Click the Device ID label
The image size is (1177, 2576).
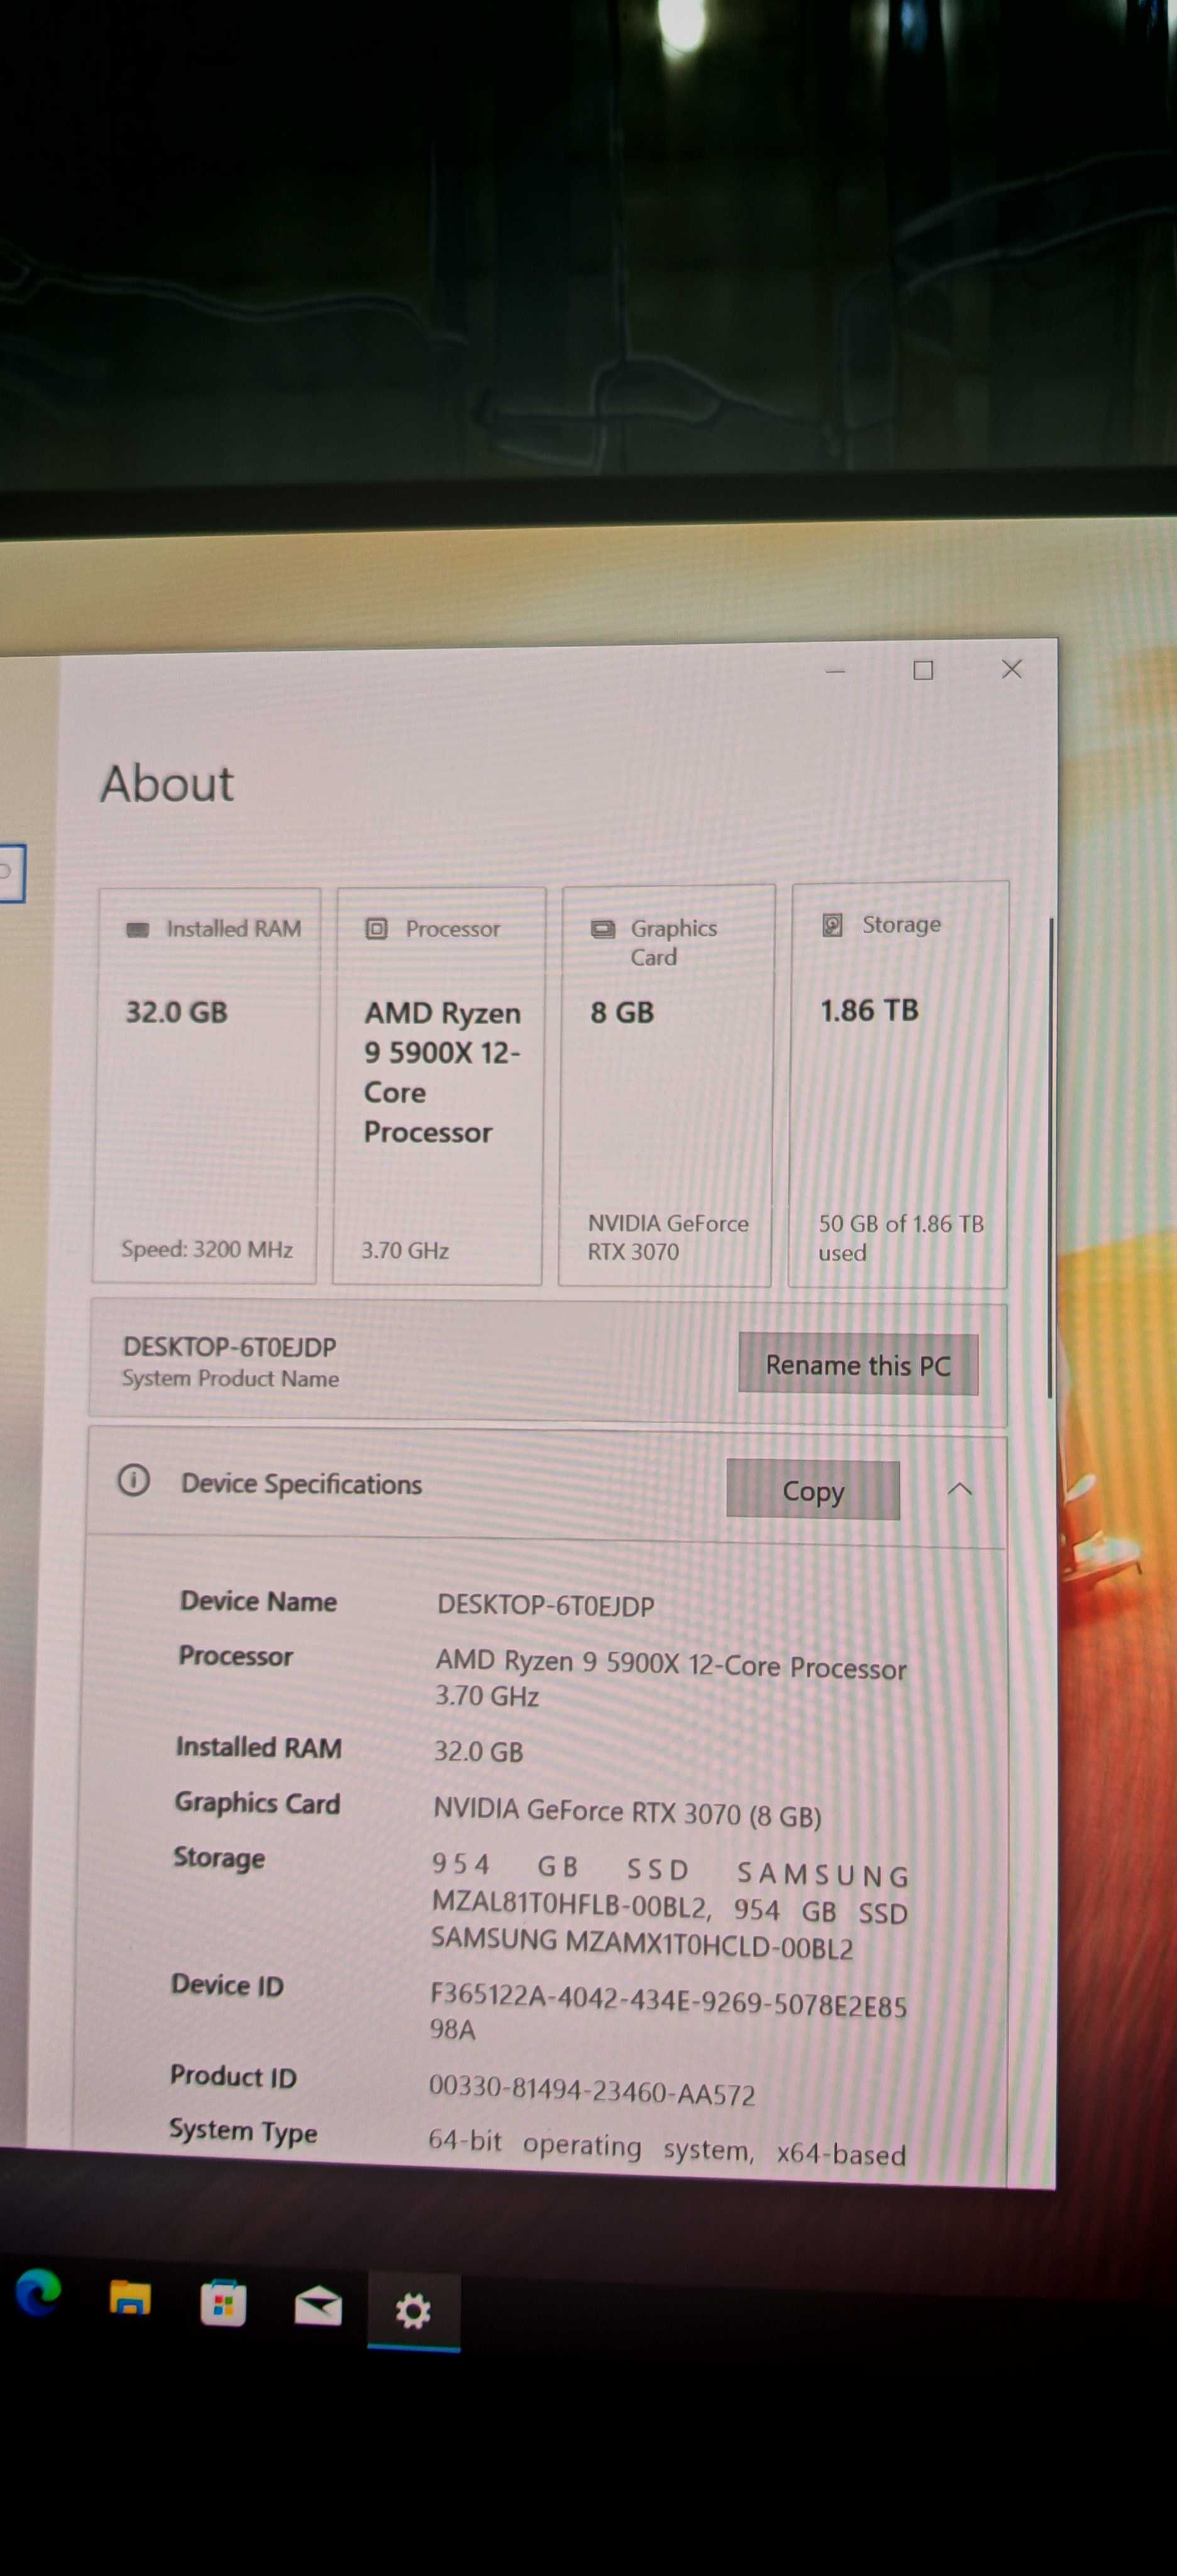[x=227, y=1985]
